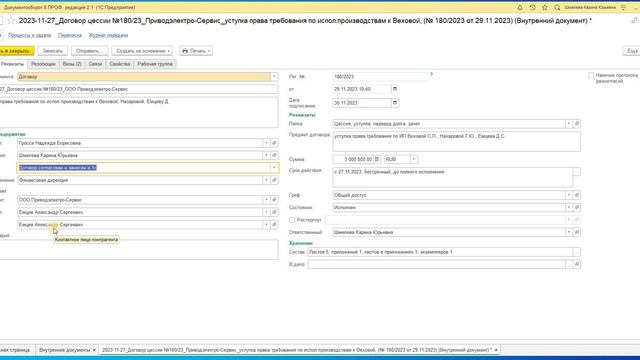Expand document type Договор dropdown
Image resolution: width=640 pixels, height=360 pixels.
point(274,77)
